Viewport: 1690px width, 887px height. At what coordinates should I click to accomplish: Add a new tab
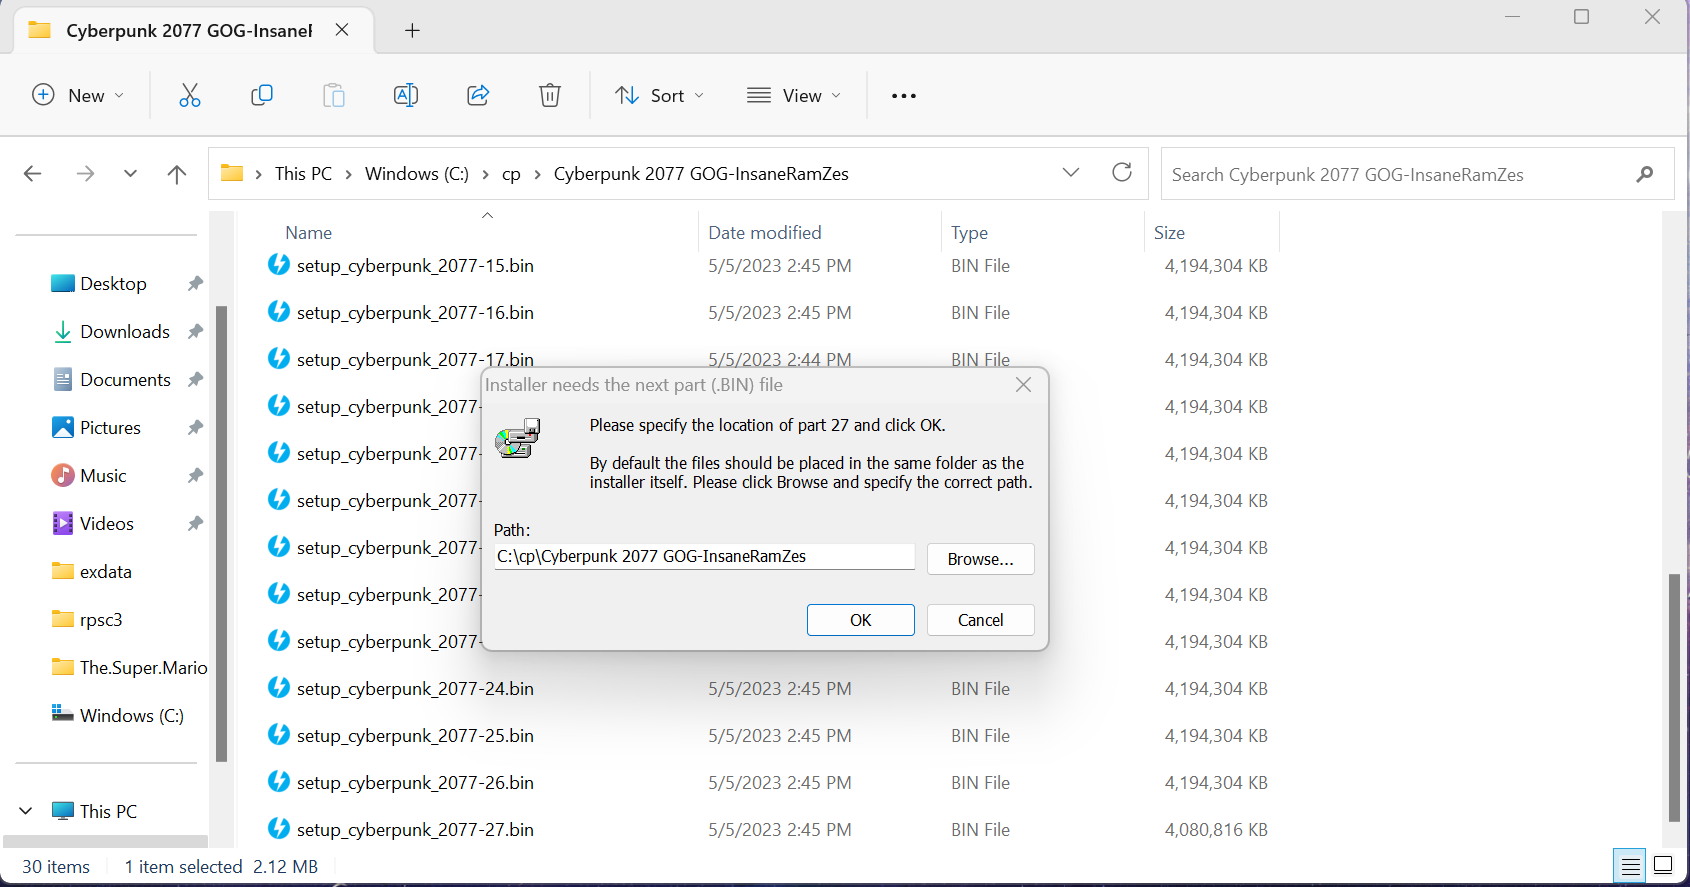point(412,30)
